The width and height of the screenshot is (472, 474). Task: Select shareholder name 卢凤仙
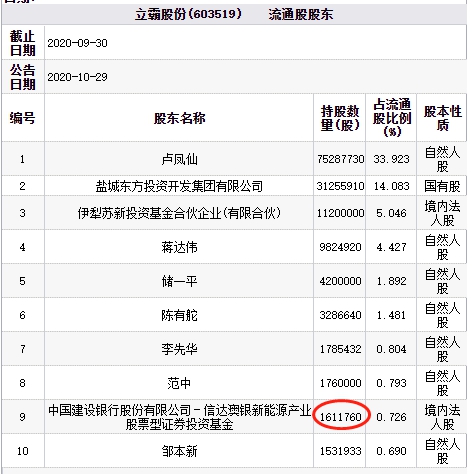coord(179,159)
